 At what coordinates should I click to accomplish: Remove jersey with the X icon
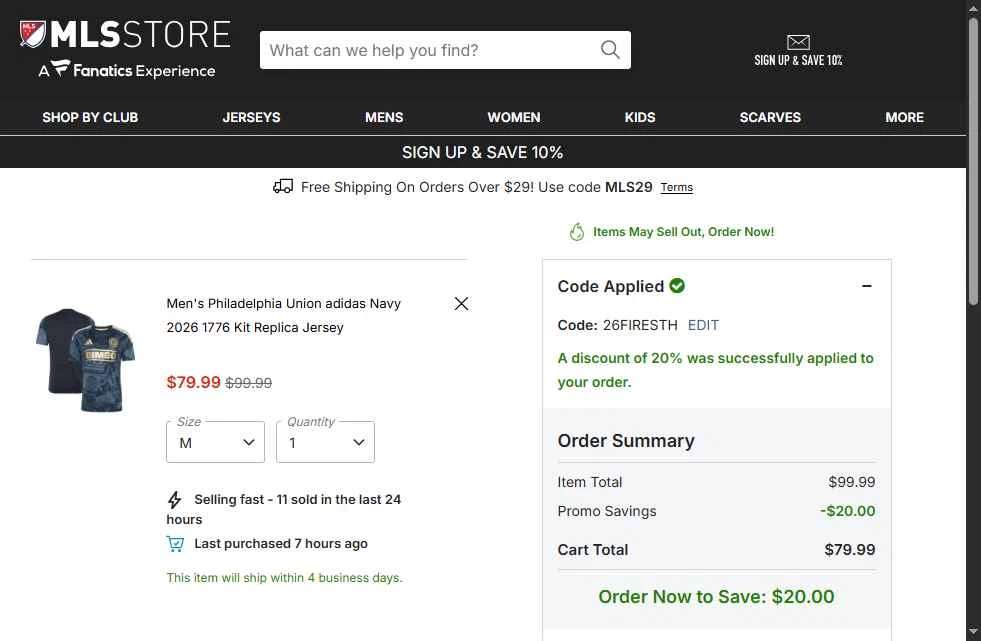[461, 303]
